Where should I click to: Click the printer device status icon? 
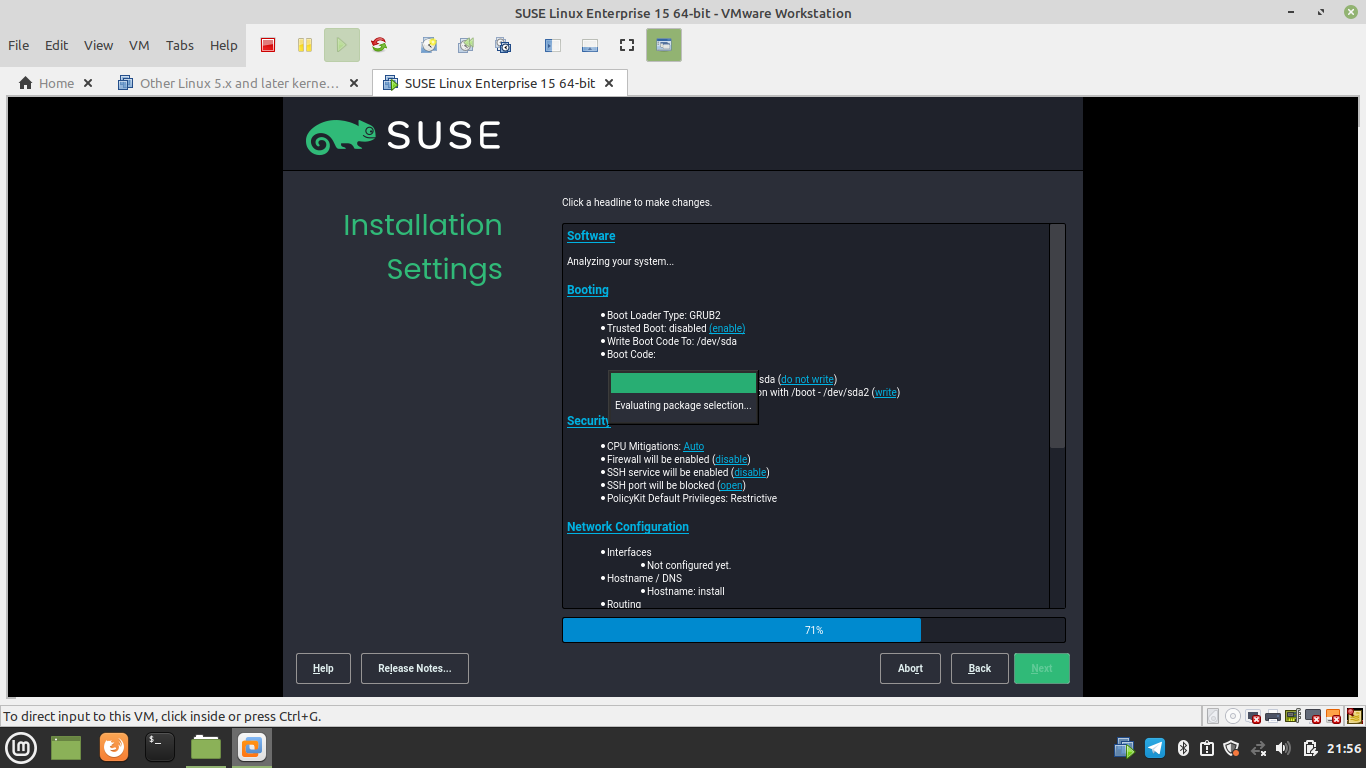(x=1273, y=716)
